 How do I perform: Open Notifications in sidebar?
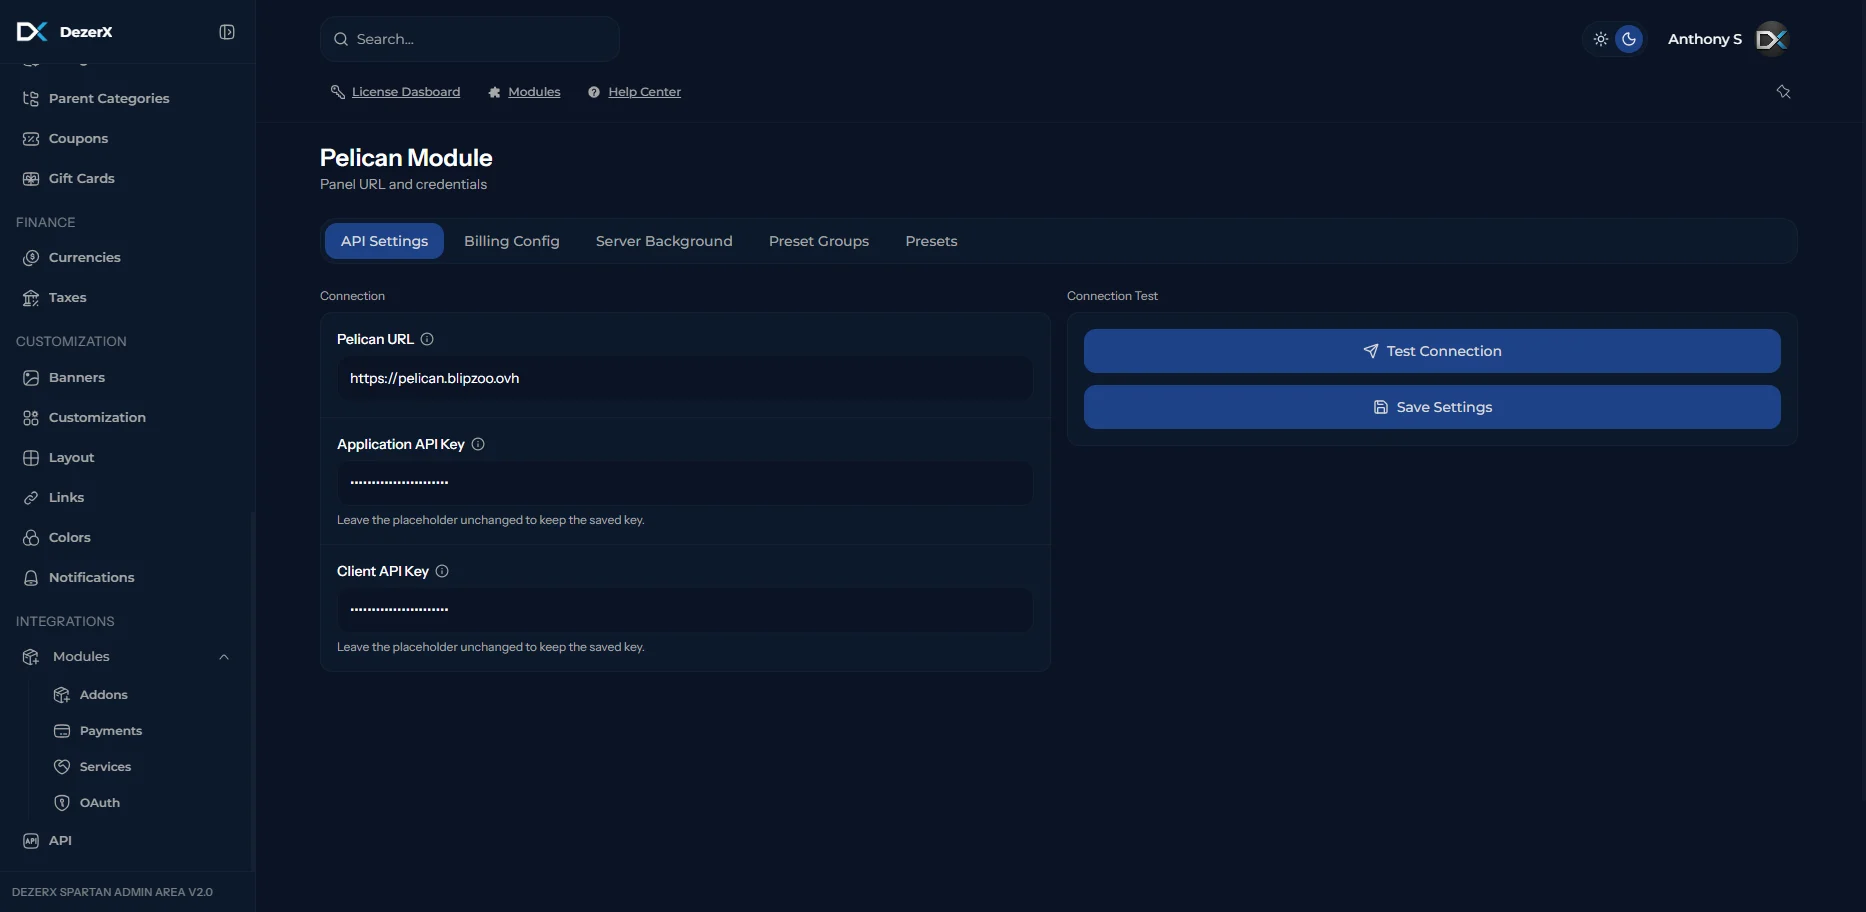(91, 577)
